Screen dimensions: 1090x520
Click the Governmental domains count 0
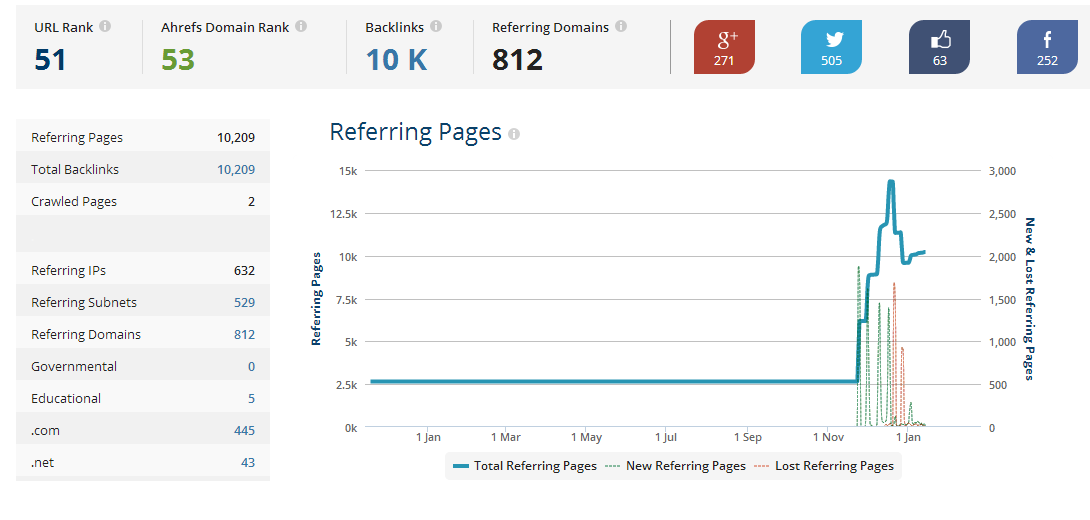[252, 367]
